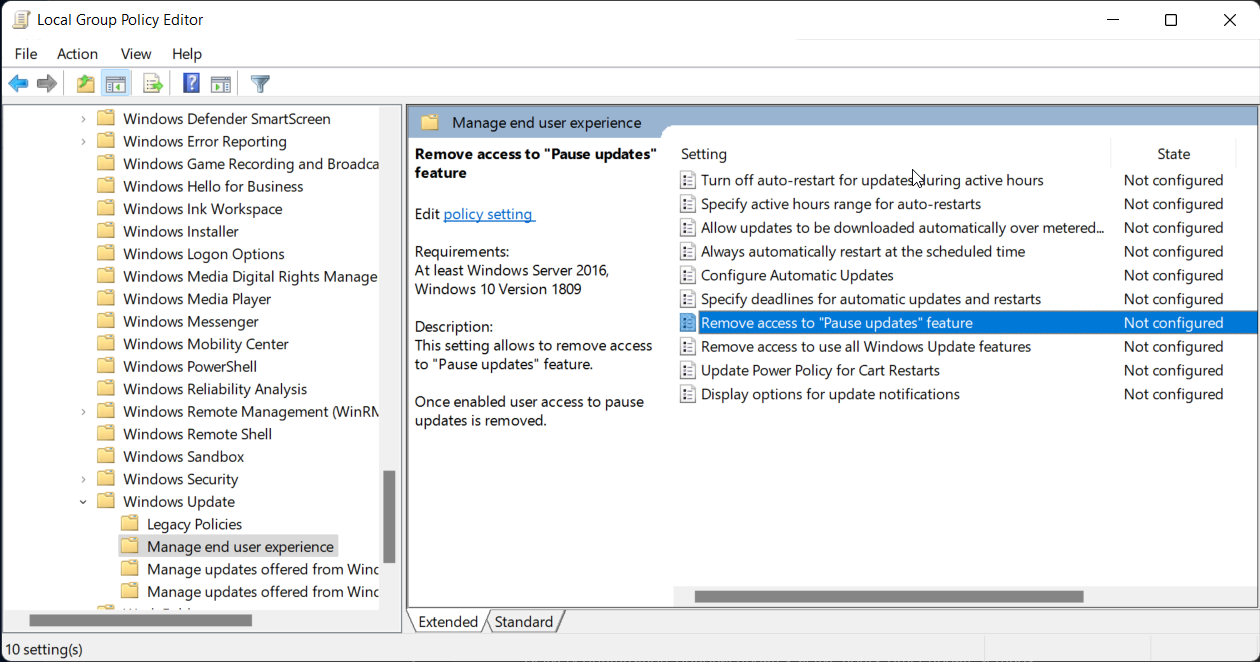
Task: Expand the Windows Security tree node
Action: tap(83, 478)
